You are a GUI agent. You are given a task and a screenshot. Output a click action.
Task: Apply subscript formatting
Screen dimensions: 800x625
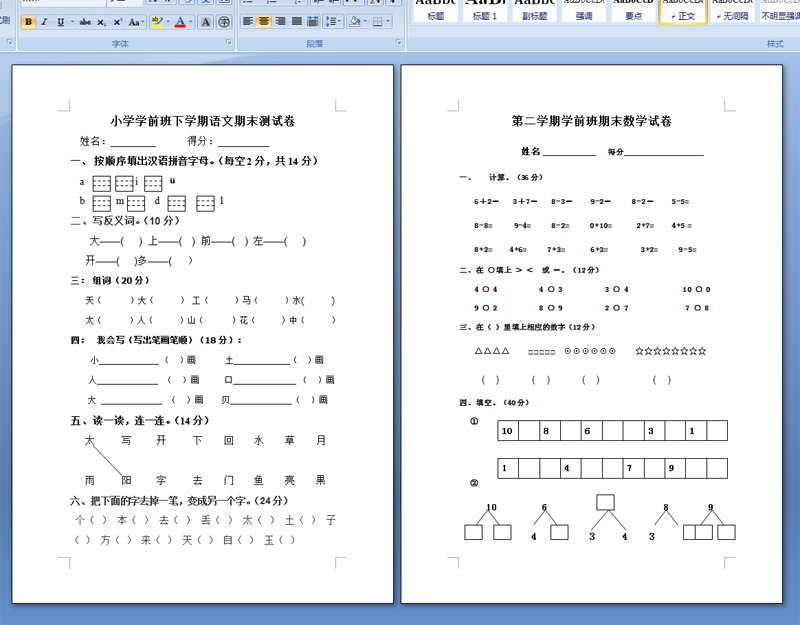102,22
